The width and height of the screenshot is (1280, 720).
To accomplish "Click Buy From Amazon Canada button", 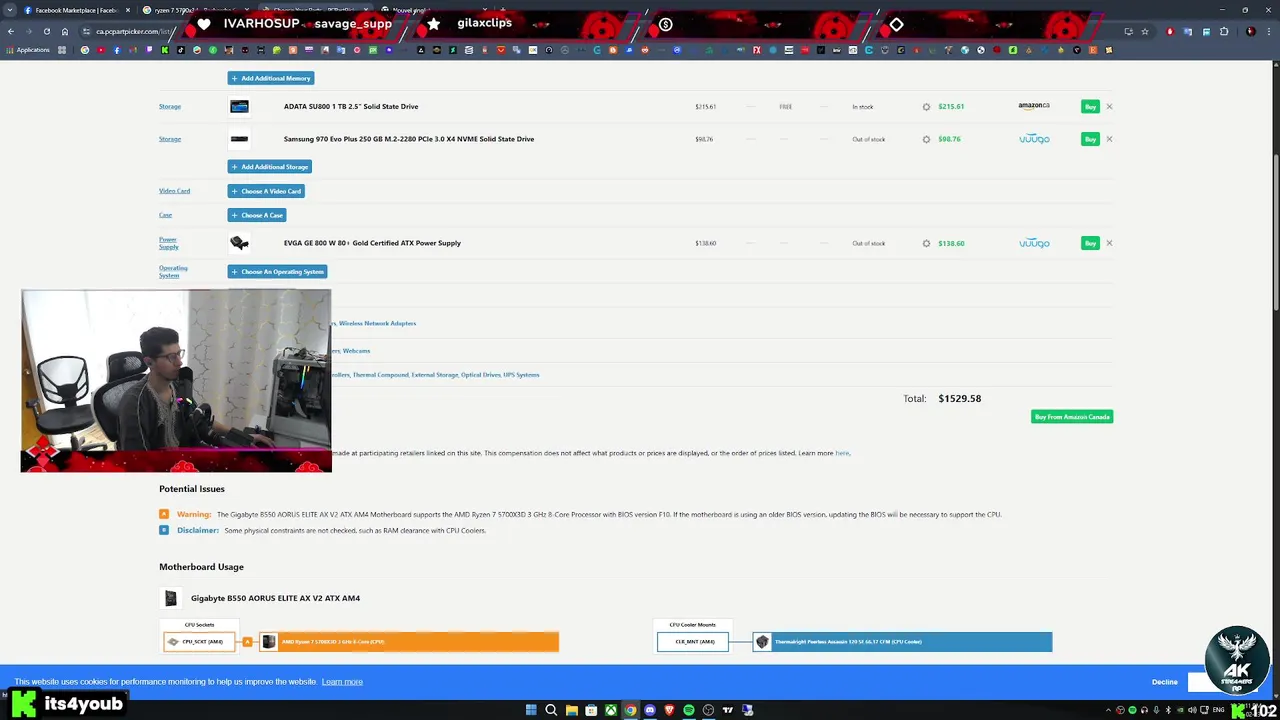I will [x=1072, y=417].
